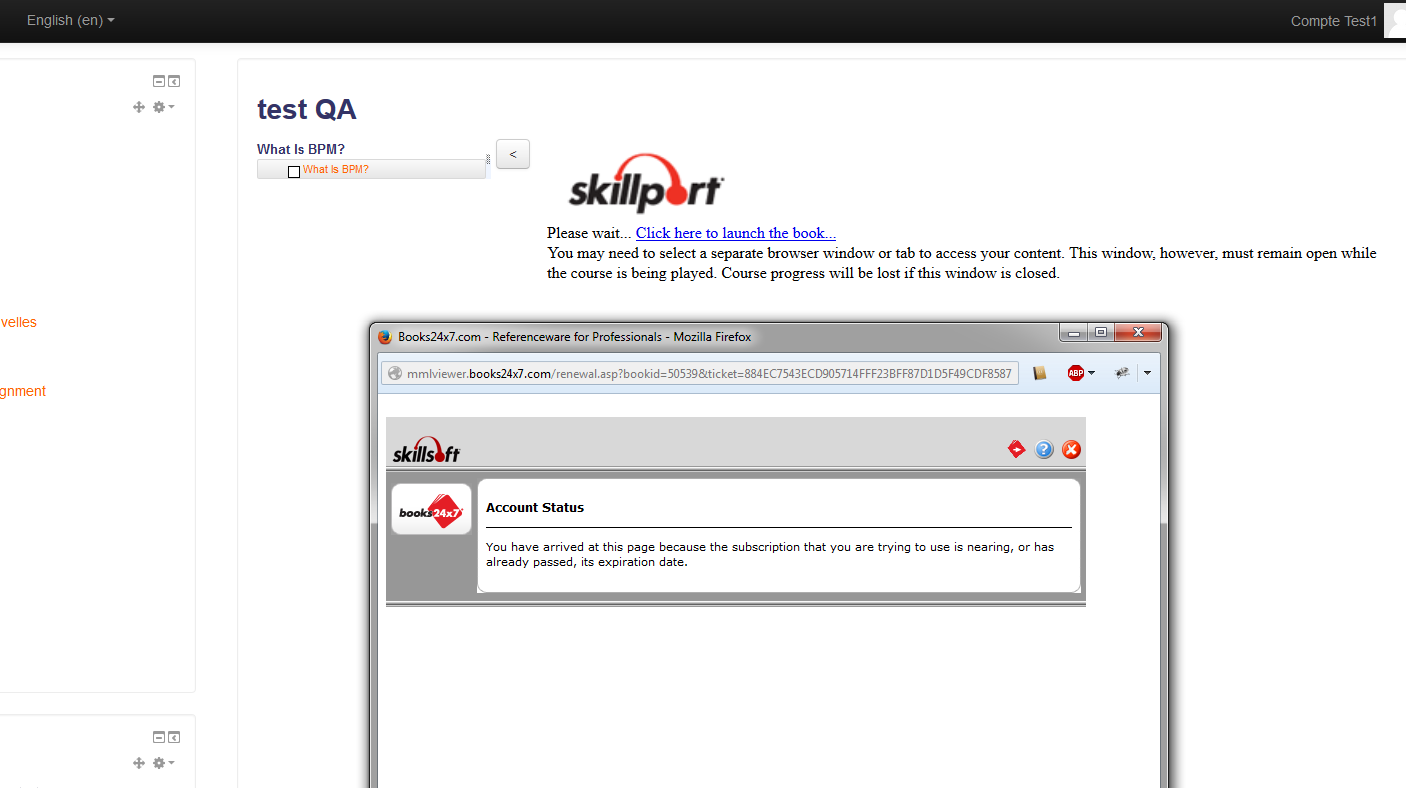Screen dimensions: 1406x788
Task: Click the table of contents resize handle
Action: (488, 159)
